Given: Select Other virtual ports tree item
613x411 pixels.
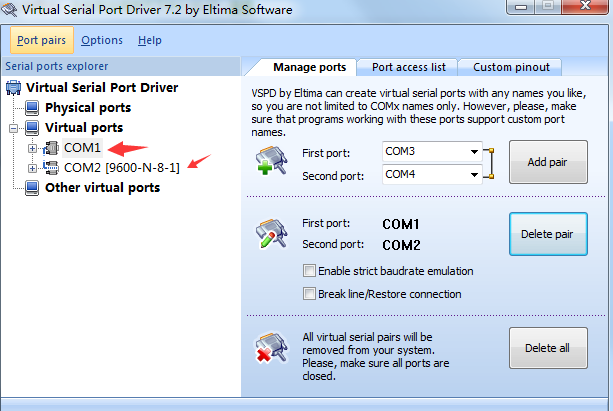Looking at the screenshot, I should [x=102, y=188].
